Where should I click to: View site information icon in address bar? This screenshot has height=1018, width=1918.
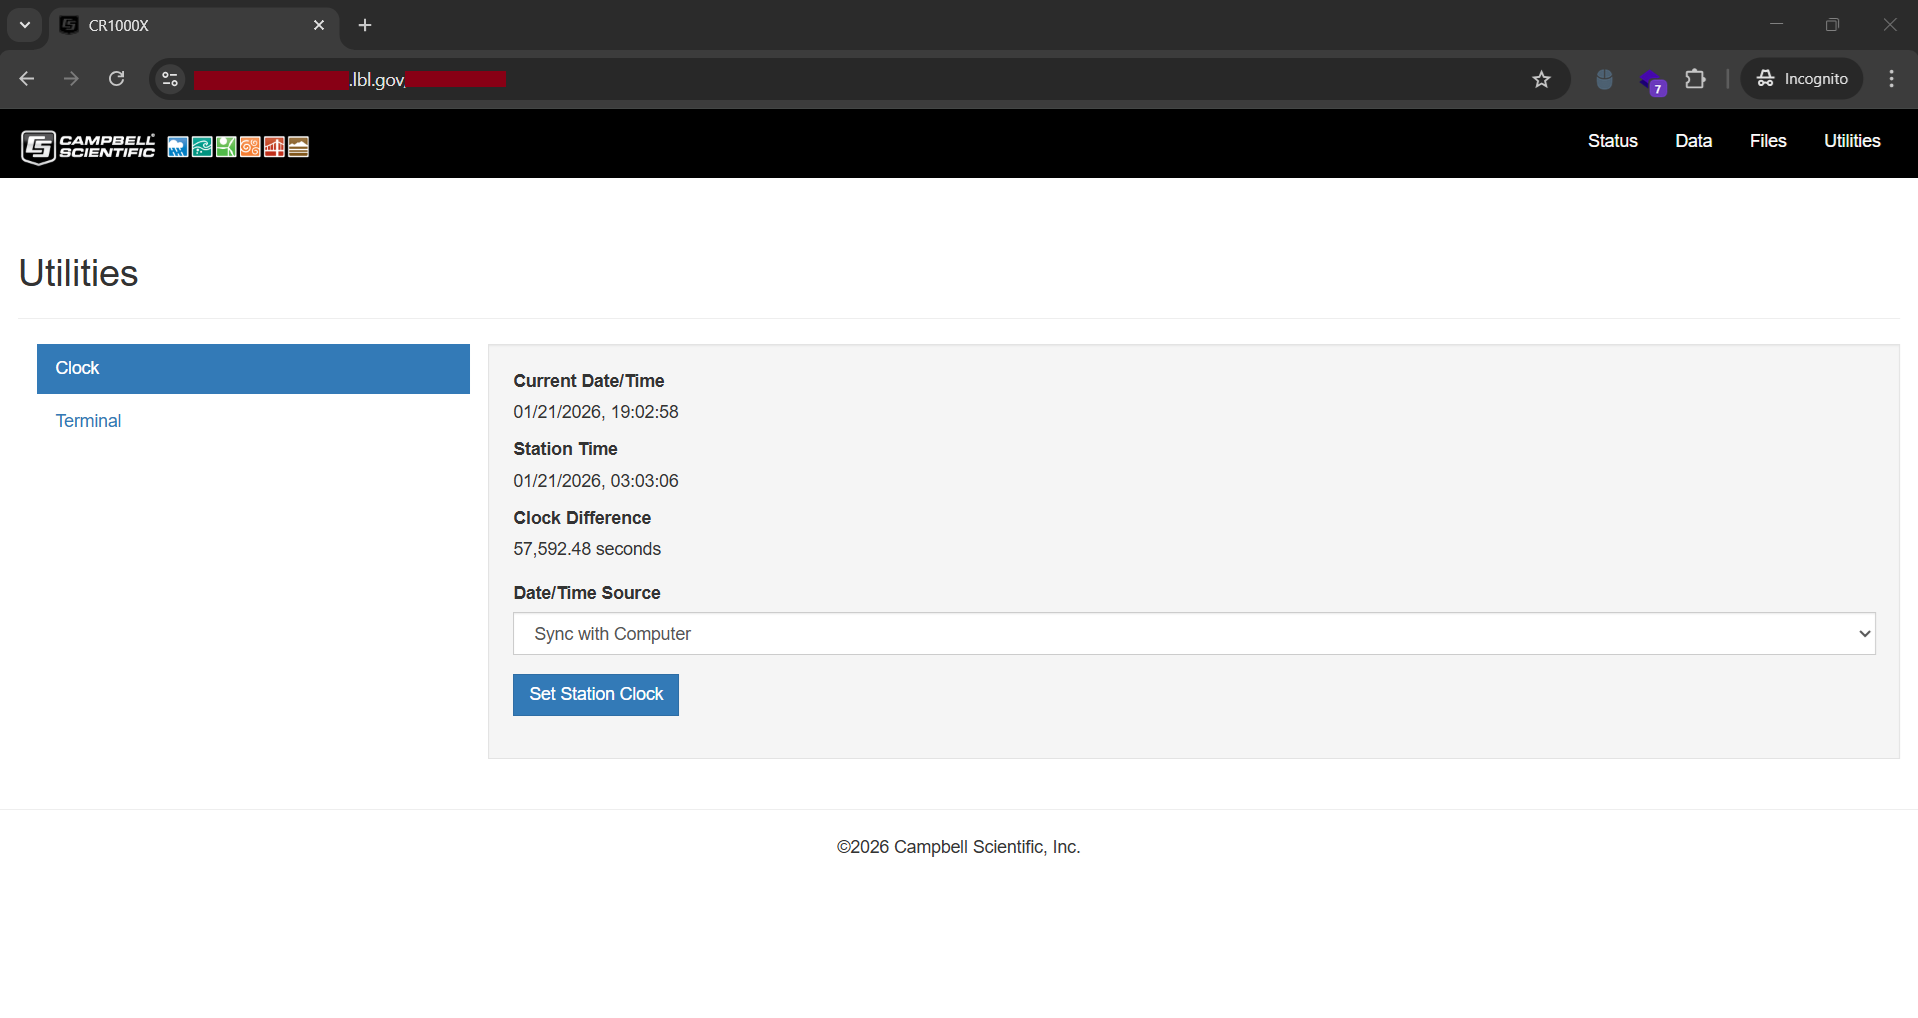[x=170, y=79]
